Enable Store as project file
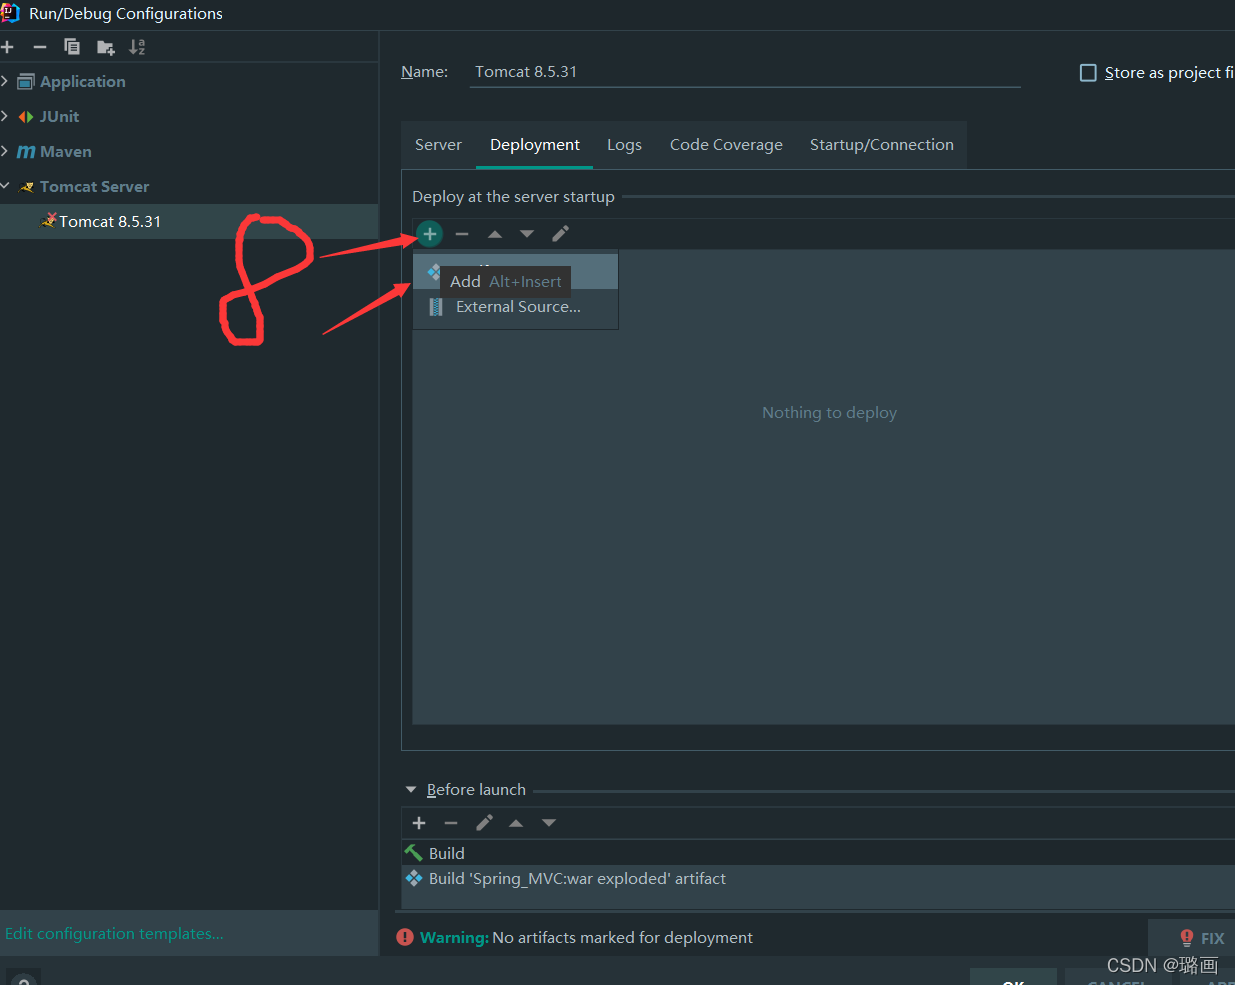This screenshot has width=1235, height=985. pyautogui.click(x=1088, y=72)
